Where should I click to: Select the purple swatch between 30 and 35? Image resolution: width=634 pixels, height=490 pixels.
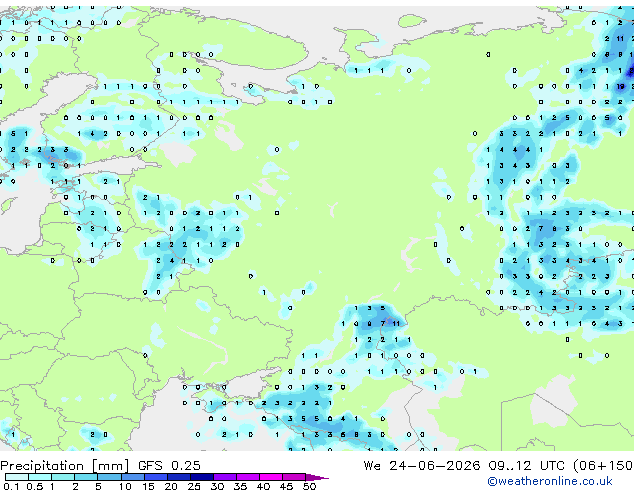(225, 477)
